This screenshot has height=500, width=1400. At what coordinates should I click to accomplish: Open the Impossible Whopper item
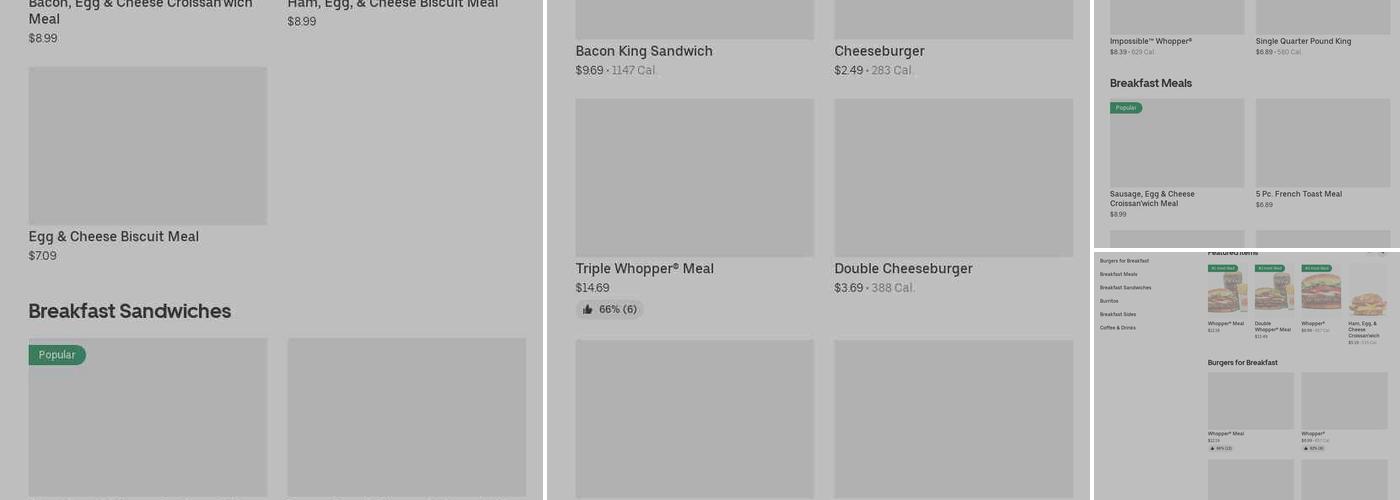(x=1150, y=41)
